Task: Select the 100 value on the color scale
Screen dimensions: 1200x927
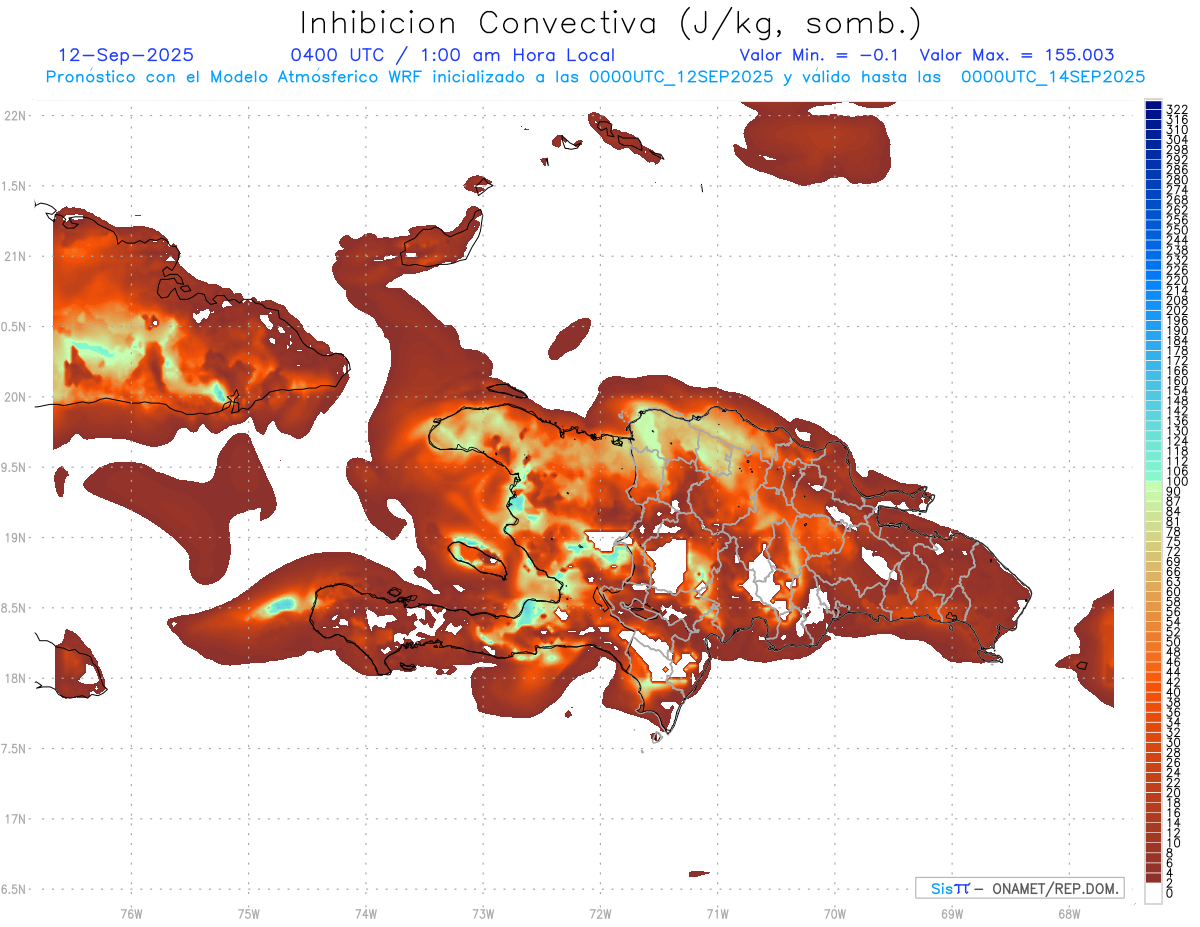Action: (x=1177, y=482)
